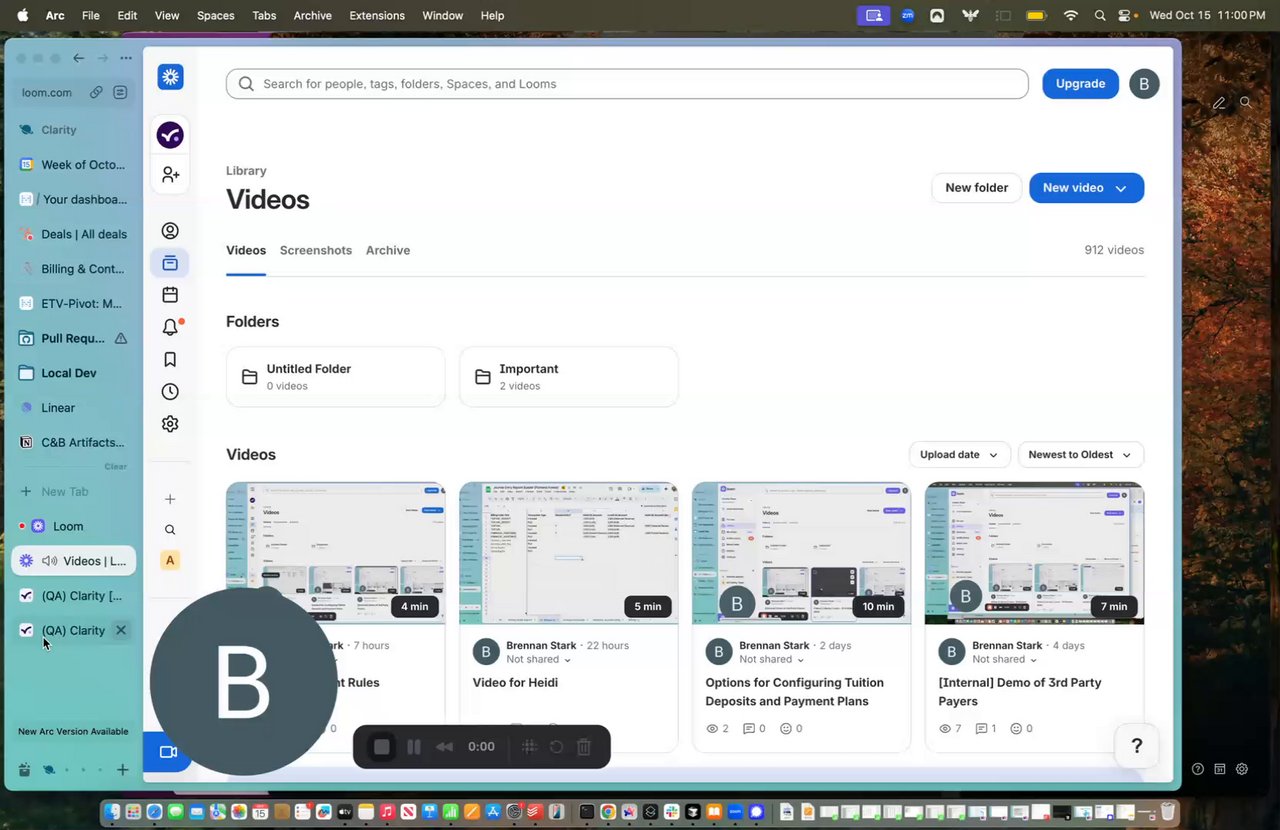Click the blue record camera button
The image size is (1280, 830).
click(167, 752)
